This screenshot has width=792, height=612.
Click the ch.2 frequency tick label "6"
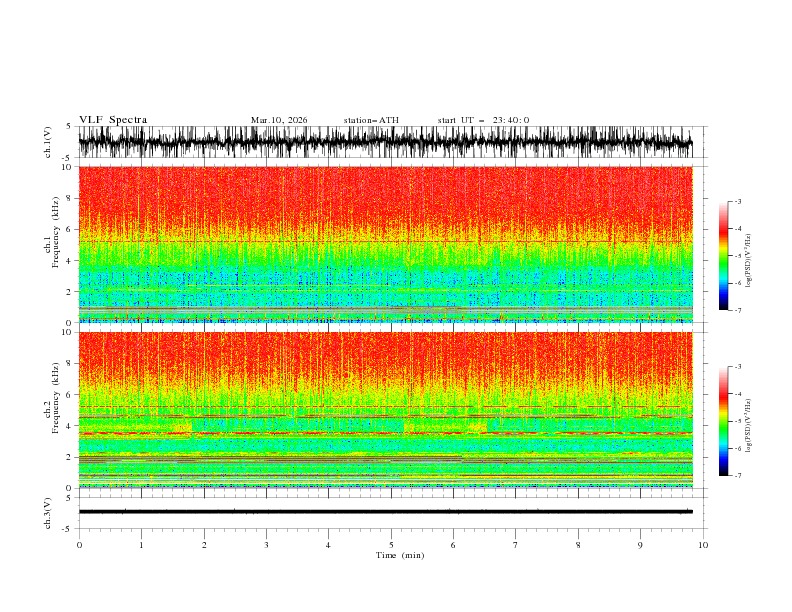point(69,395)
